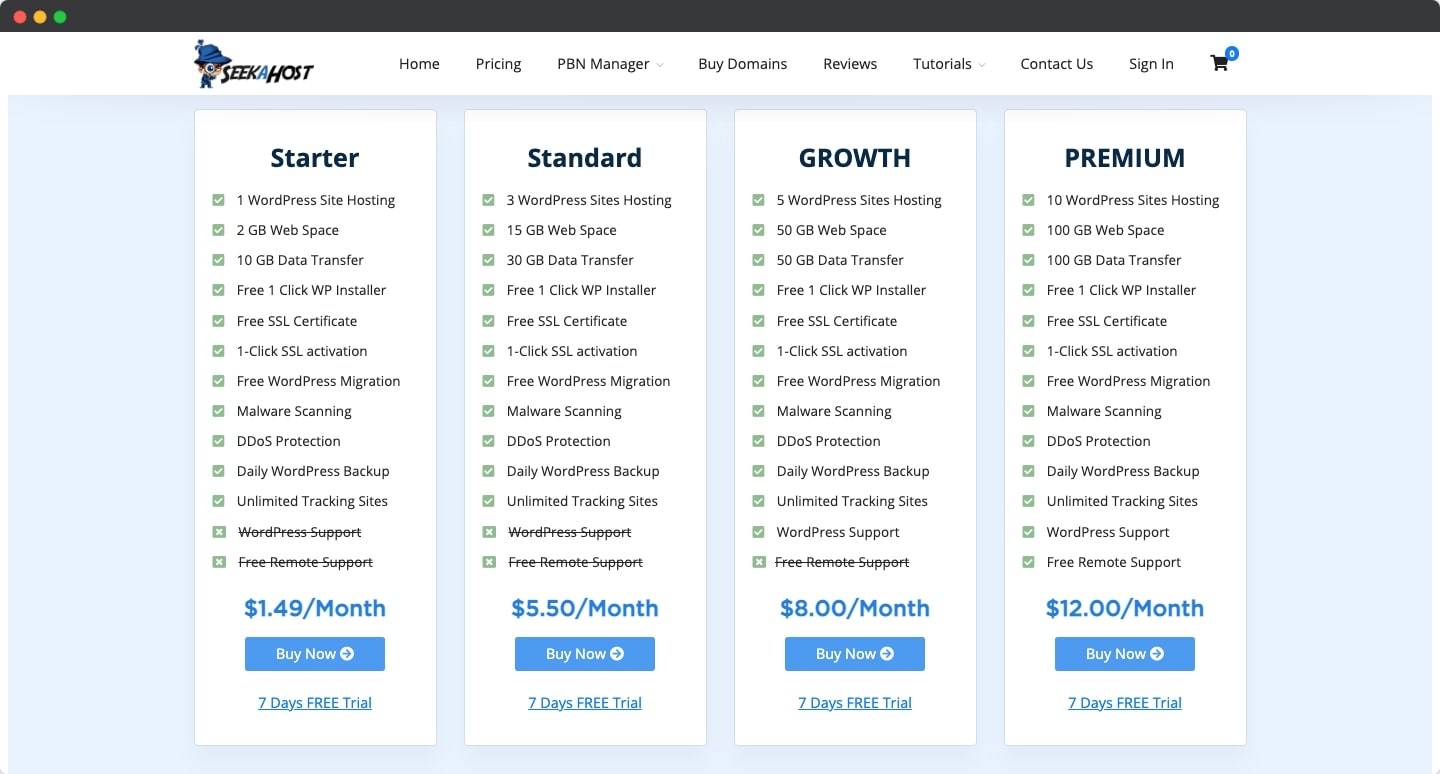Expand the Tutorials dropdown menu
Screen dimensions: 1440x774
point(948,64)
